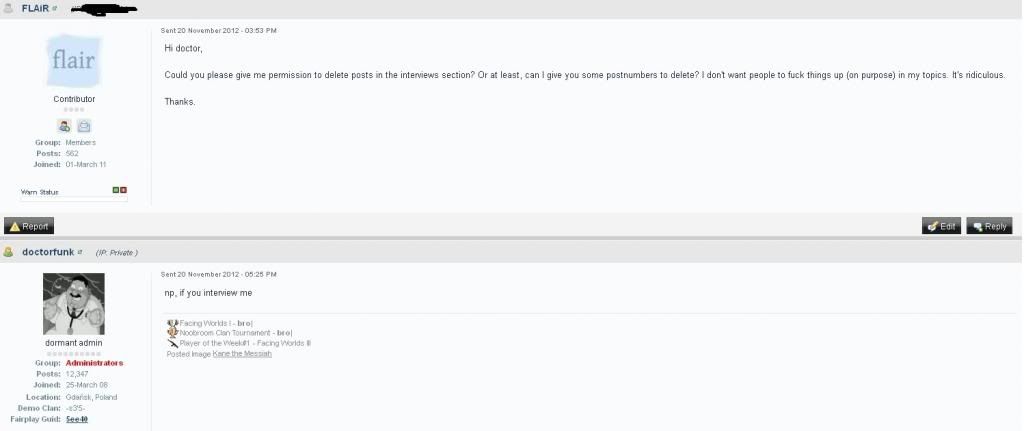The height and width of the screenshot is (431, 1024).
Task: Click the Player of the Week award icon
Action: coord(172,343)
